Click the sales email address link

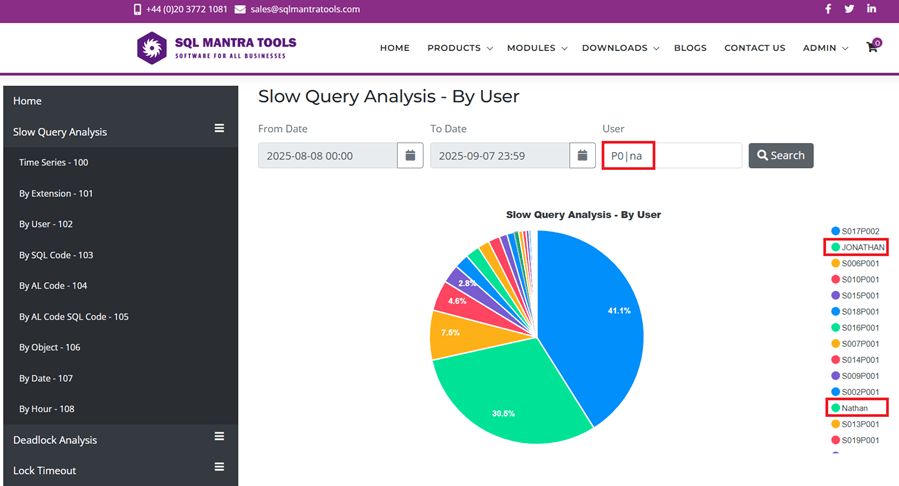click(x=305, y=9)
